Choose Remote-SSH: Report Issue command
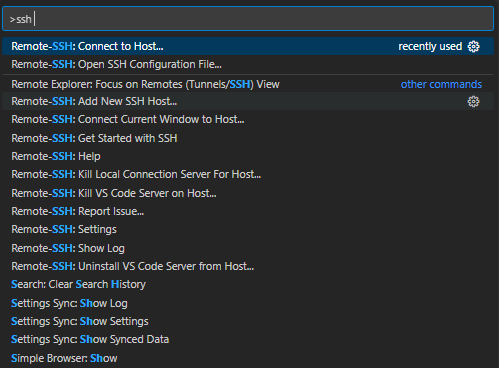Viewport: 499px width, 368px height. [x=248, y=211]
